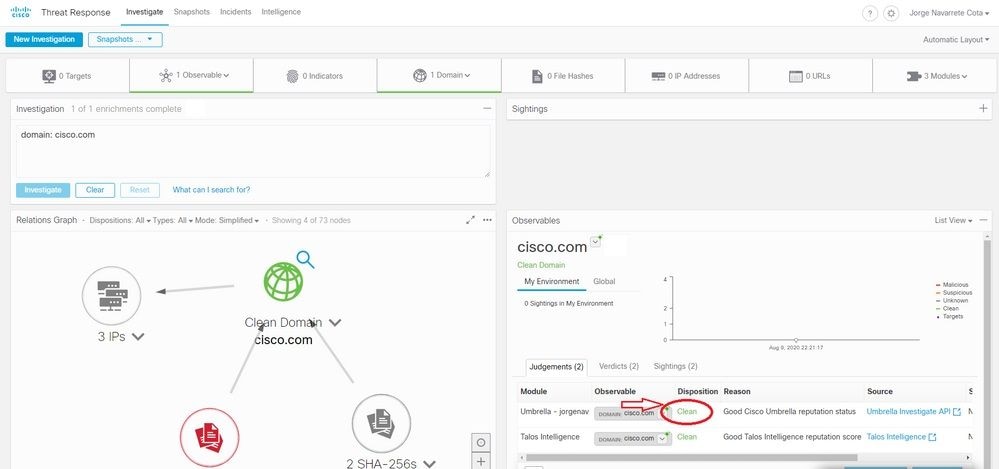
Task: Open the Judgements (2) tab
Action: (556, 367)
